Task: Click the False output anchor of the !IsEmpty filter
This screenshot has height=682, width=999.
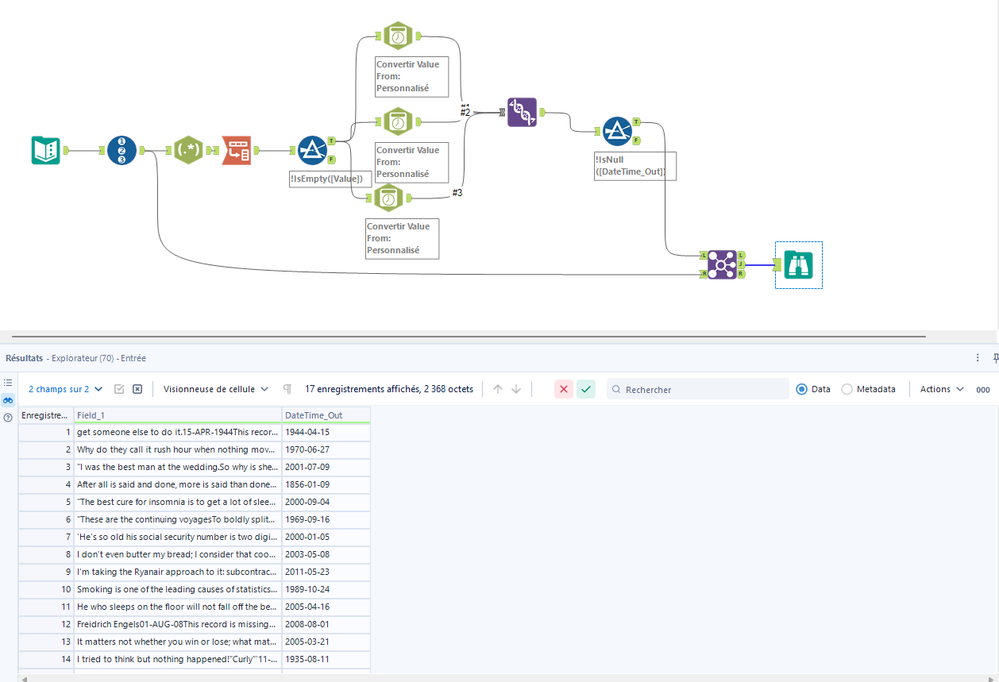Action: pos(331,160)
